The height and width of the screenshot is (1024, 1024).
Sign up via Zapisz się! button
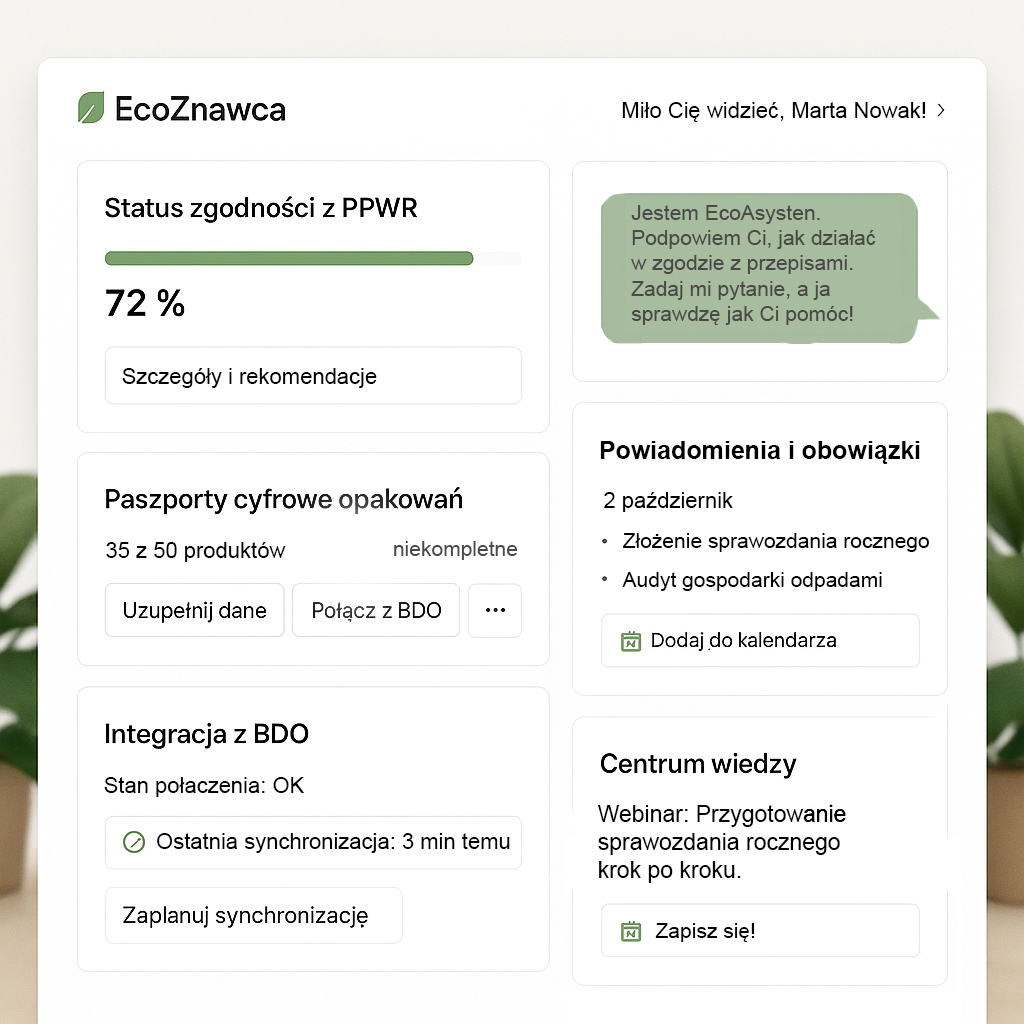coord(760,931)
